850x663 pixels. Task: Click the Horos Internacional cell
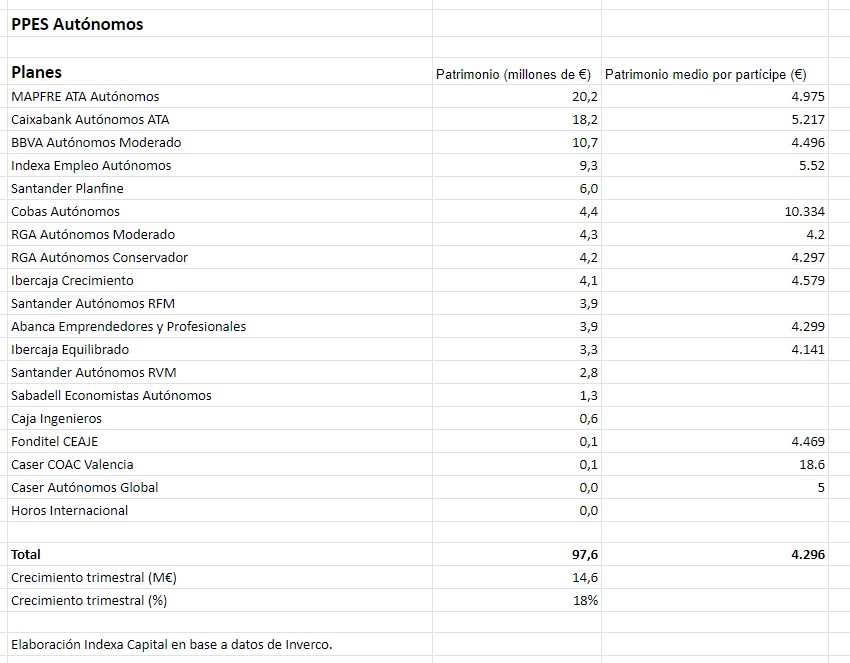pos(69,510)
